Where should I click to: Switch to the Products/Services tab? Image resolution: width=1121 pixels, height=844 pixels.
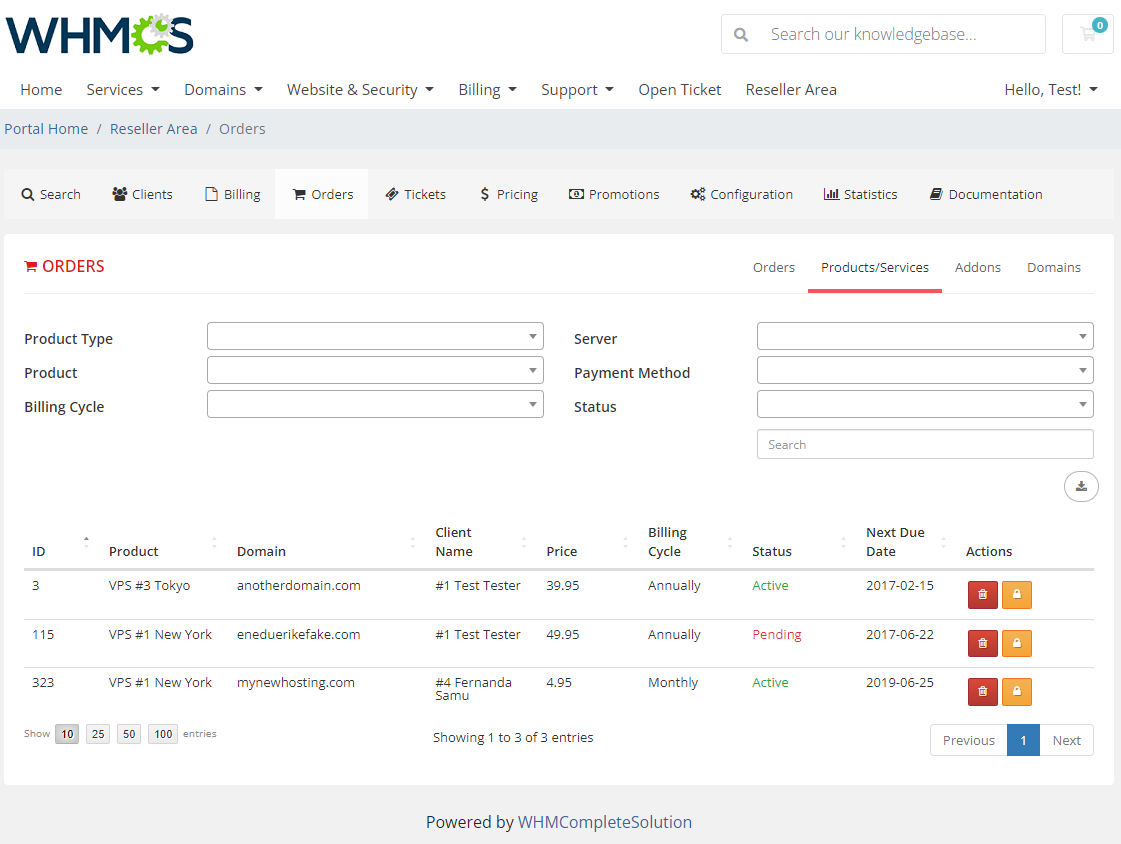874,267
